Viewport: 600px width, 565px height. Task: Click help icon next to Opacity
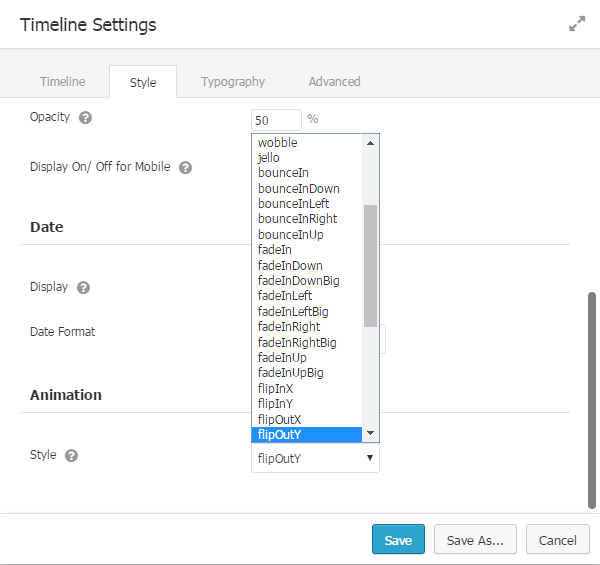(x=86, y=117)
